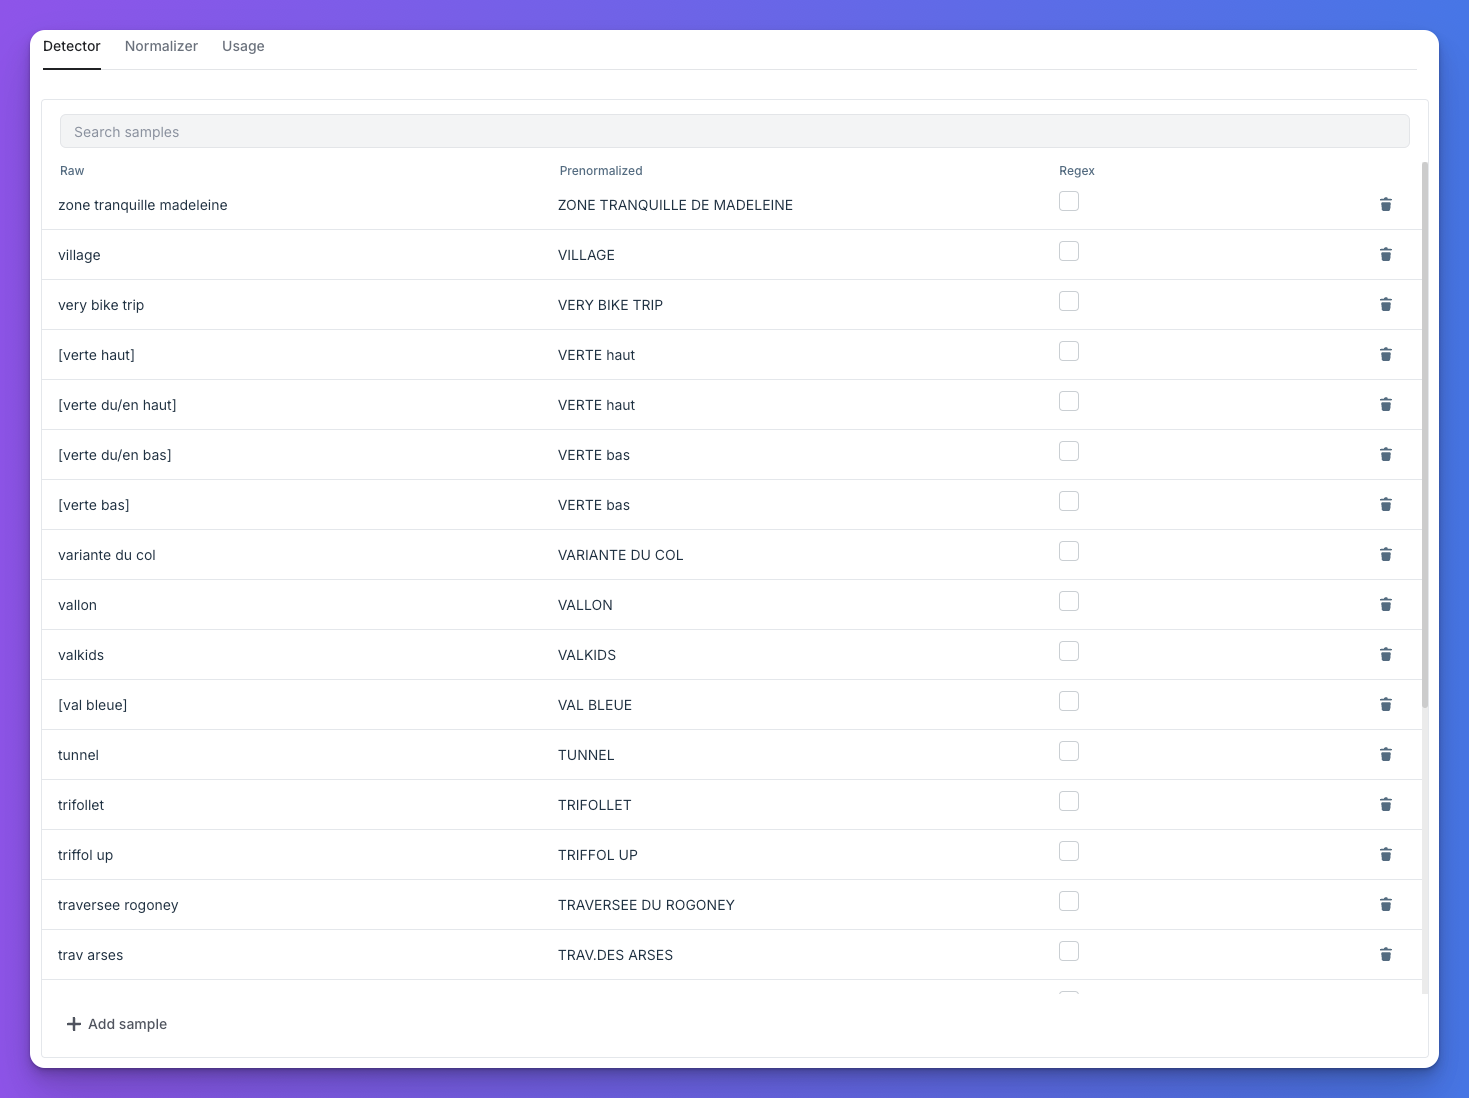Open the Normalizer tab
This screenshot has height=1098, width=1469.
(161, 46)
